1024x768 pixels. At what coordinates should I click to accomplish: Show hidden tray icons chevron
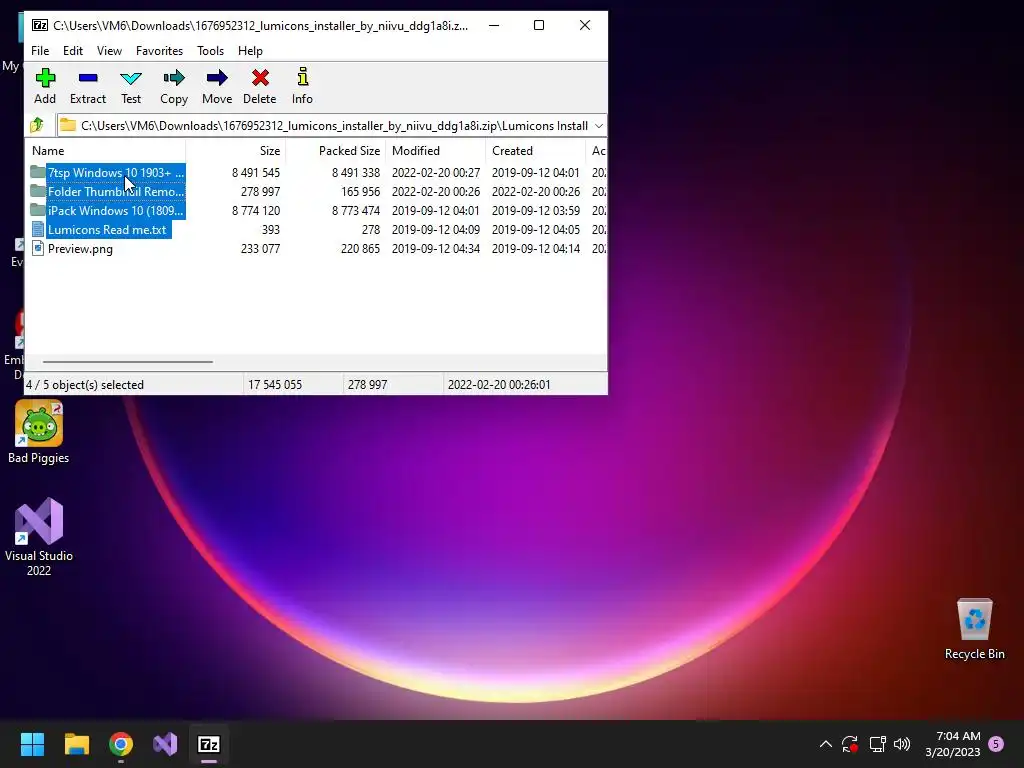click(825, 744)
